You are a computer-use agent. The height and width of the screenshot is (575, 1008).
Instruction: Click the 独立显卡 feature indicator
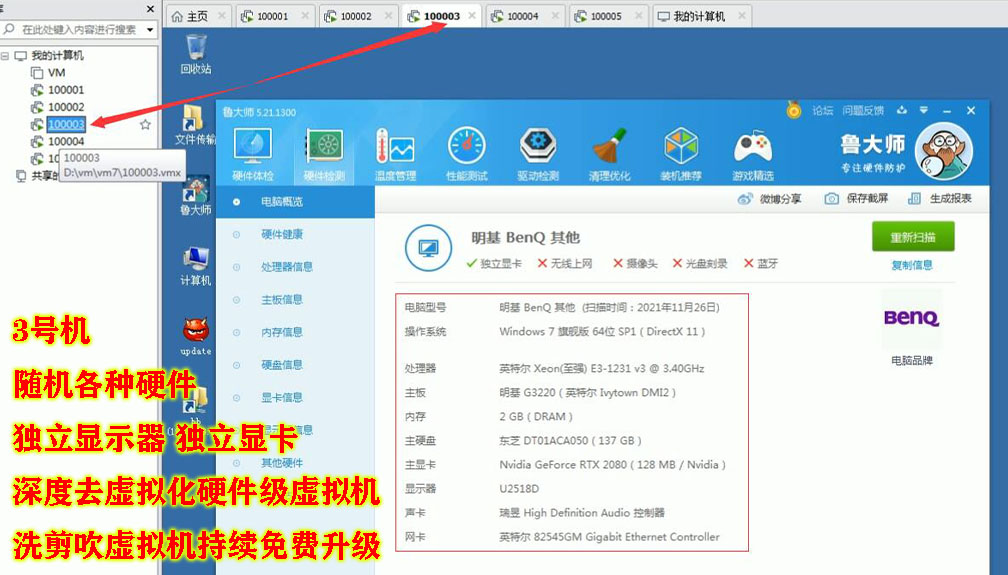[x=494, y=264]
